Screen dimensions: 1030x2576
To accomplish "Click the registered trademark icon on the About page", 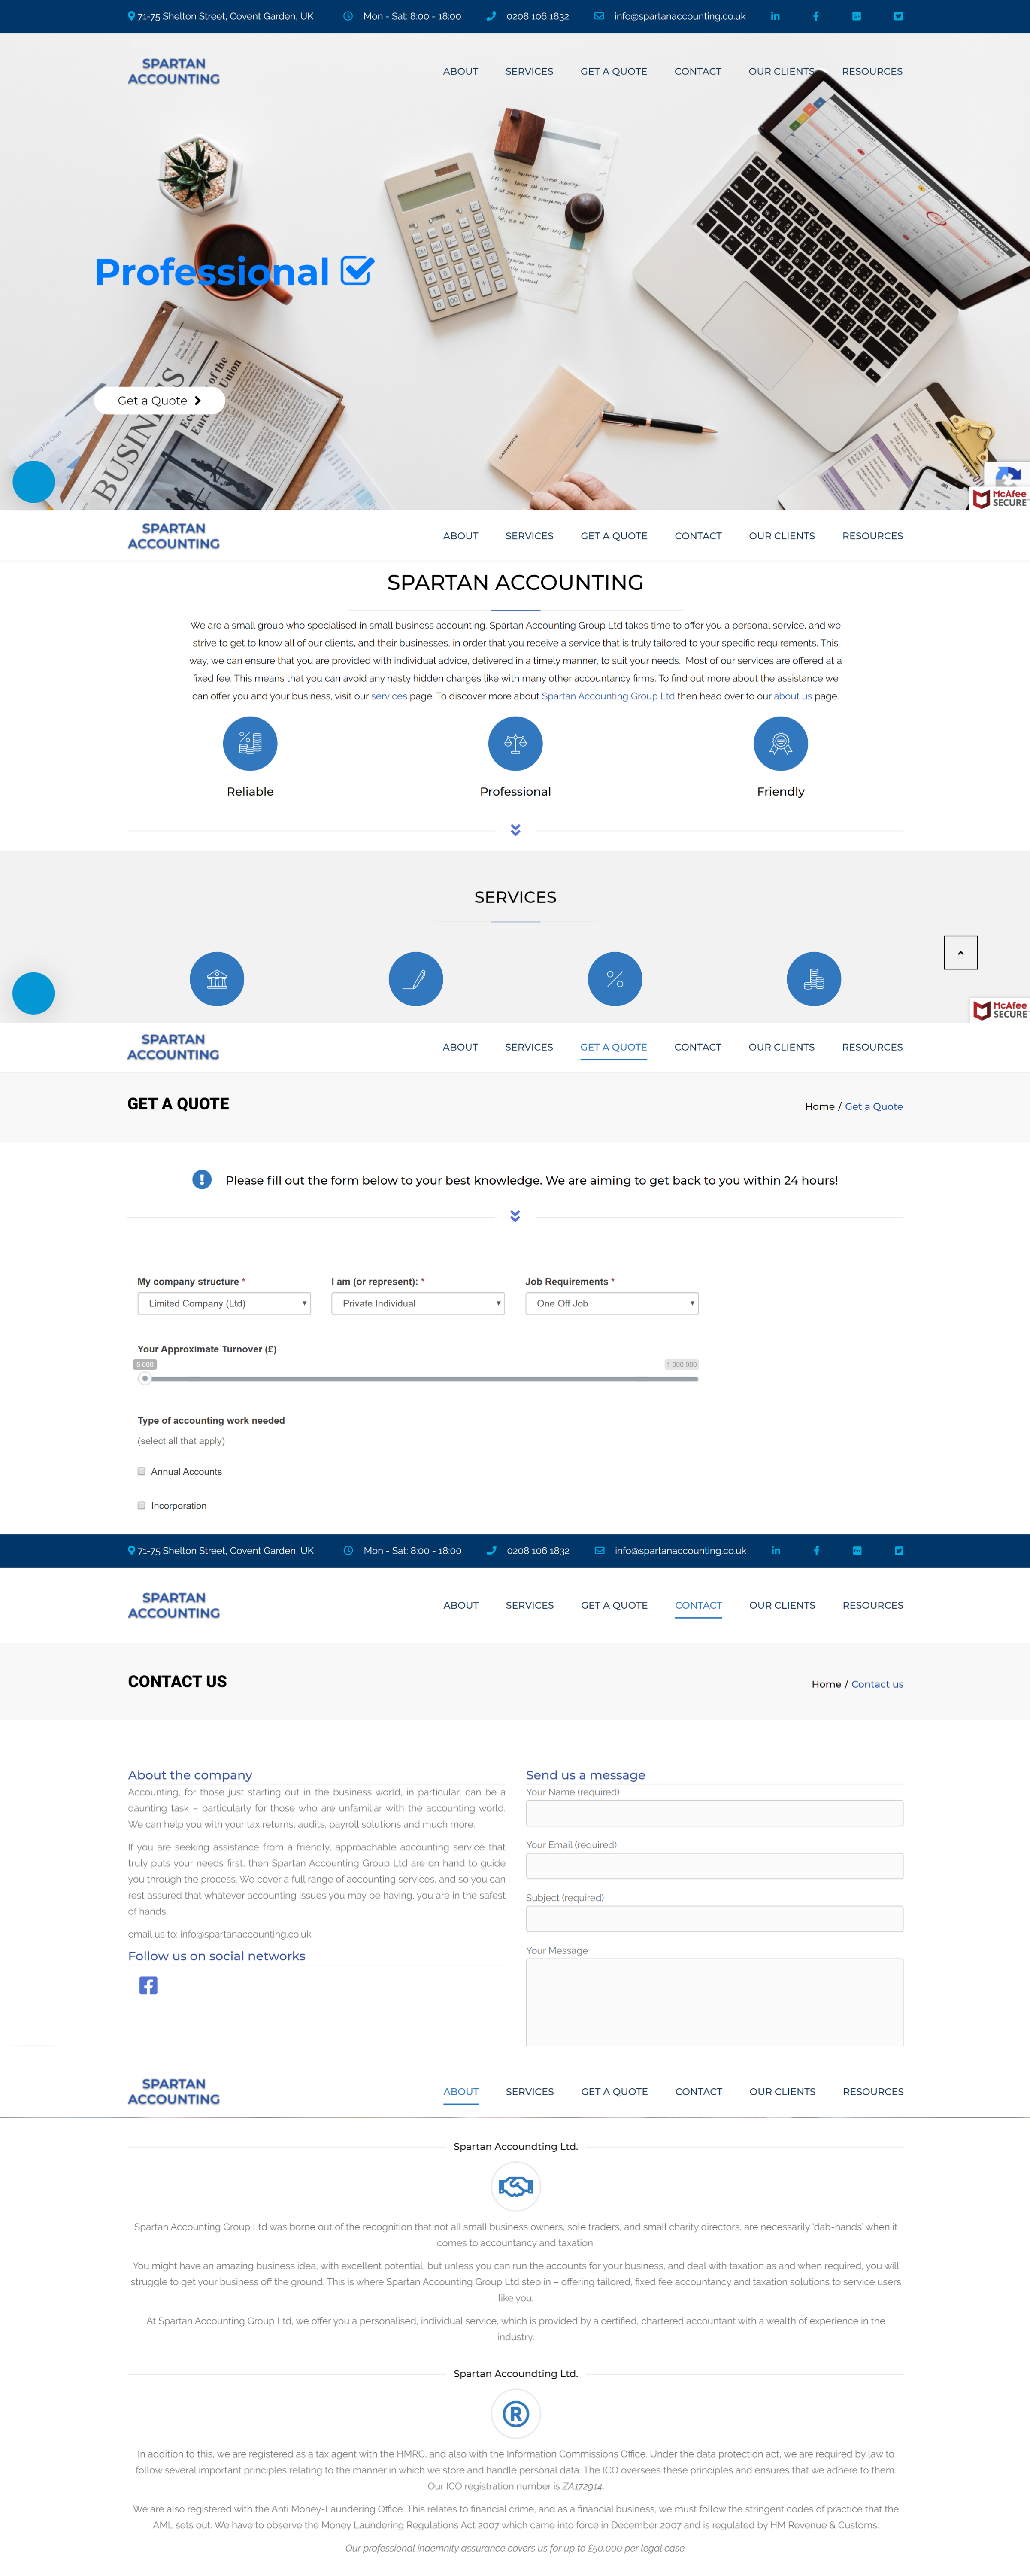I will tap(516, 2414).
